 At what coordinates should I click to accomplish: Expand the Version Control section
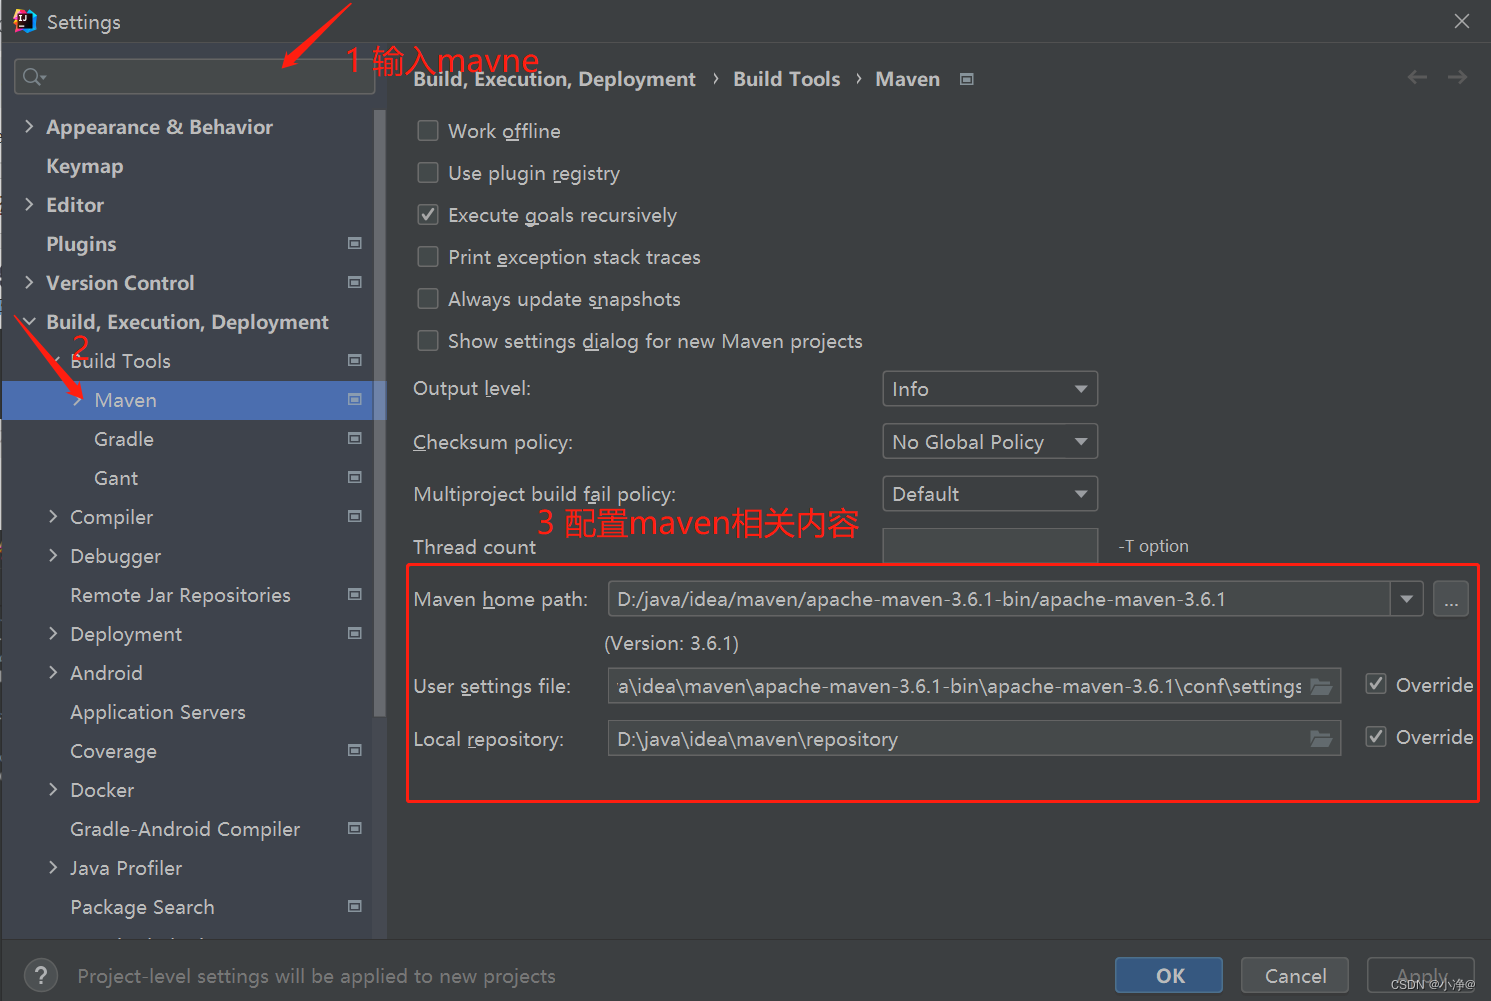click(29, 282)
